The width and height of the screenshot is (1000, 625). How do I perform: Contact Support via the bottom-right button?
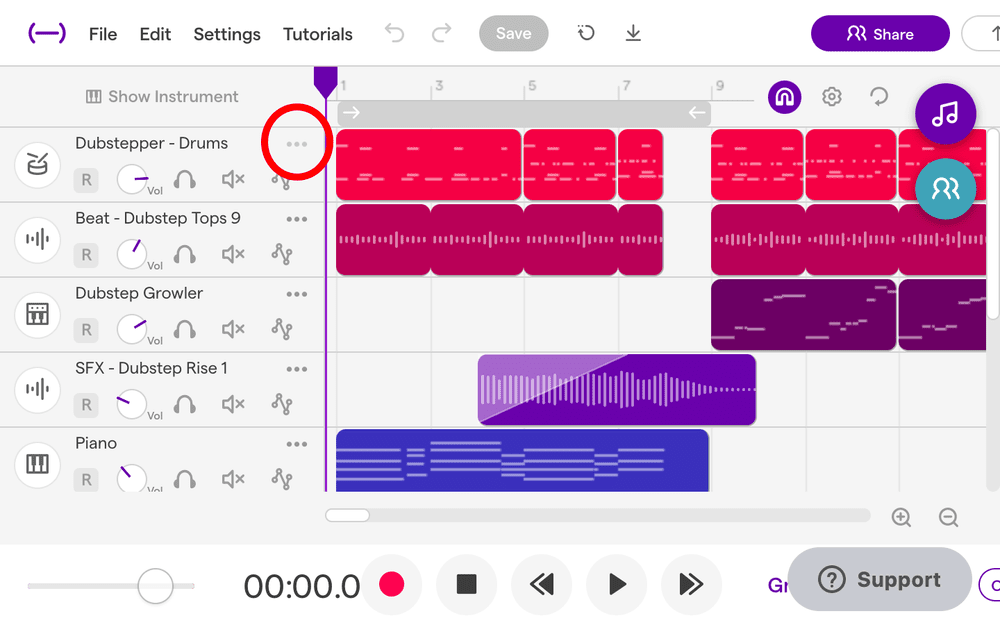click(x=878, y=579)
